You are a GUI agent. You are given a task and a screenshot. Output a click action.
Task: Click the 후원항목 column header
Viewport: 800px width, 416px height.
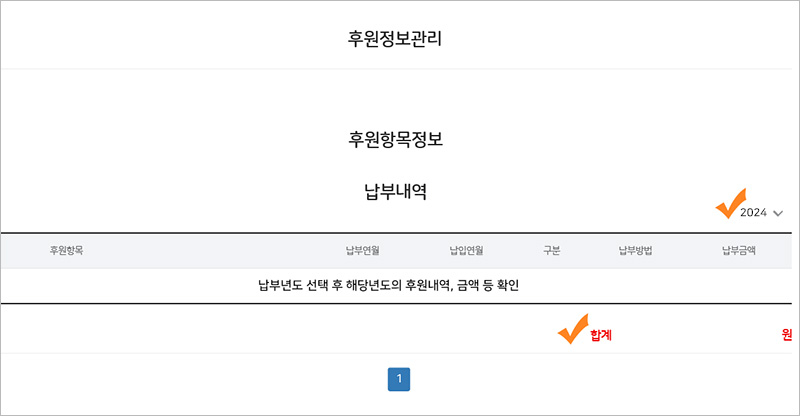point(66,251)
